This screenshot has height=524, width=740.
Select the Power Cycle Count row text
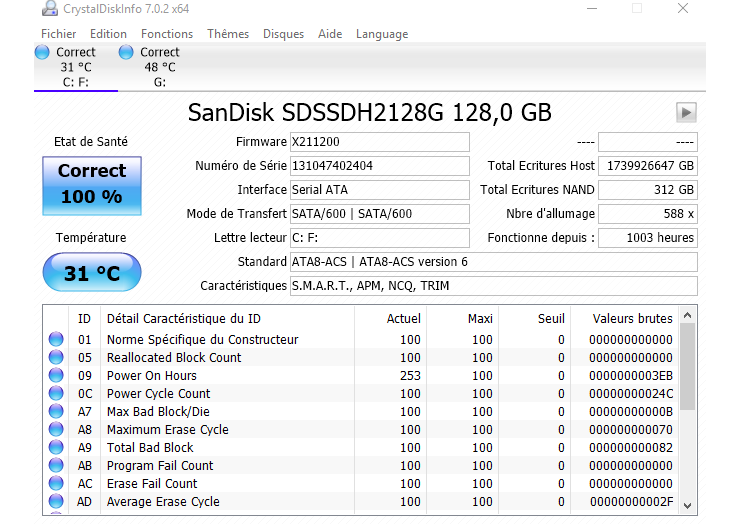[x=159, y=393]
